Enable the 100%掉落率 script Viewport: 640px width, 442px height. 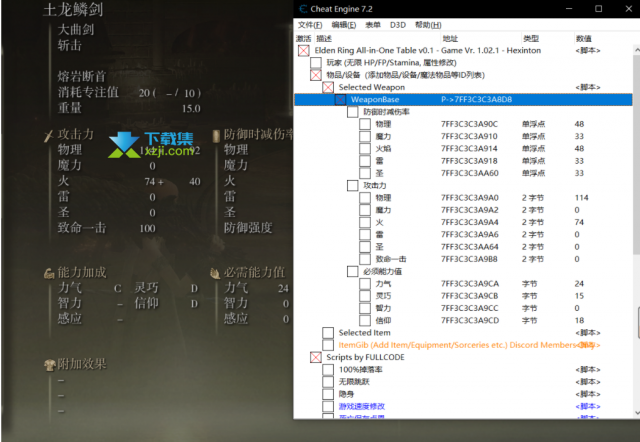pos(328,369)
